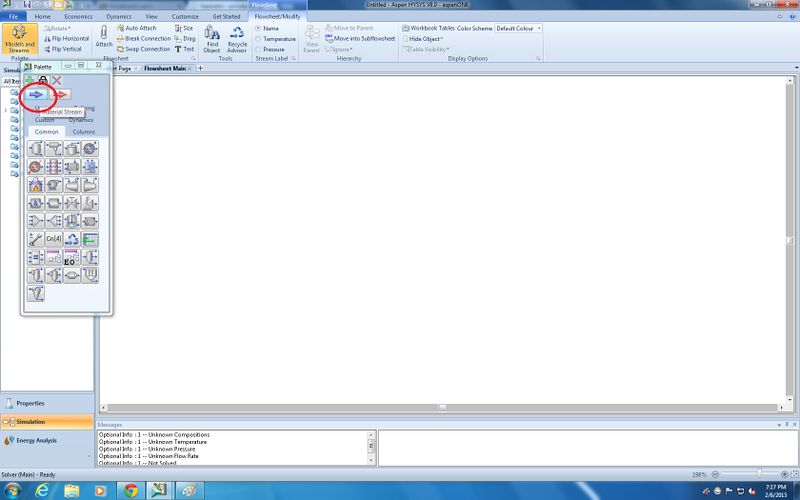Open the Models and Streams palette

pos(19,41)
